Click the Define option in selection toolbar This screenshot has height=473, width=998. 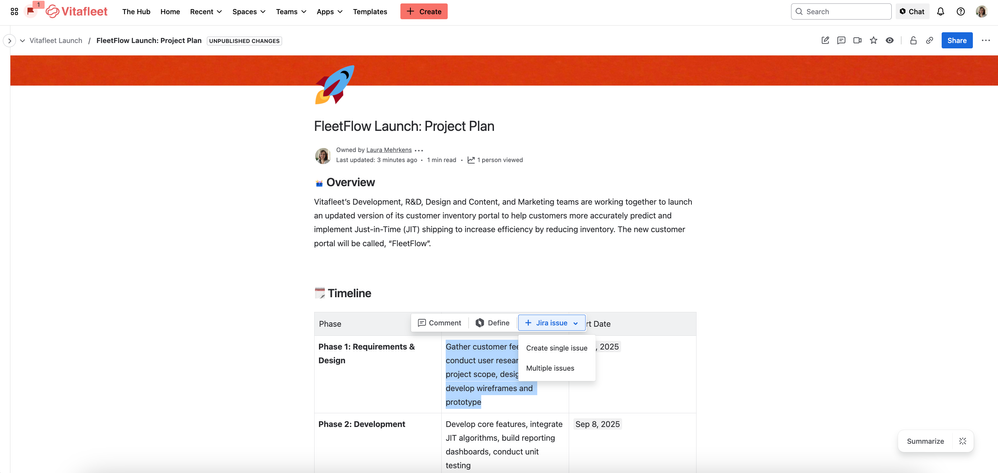(493, 323)
